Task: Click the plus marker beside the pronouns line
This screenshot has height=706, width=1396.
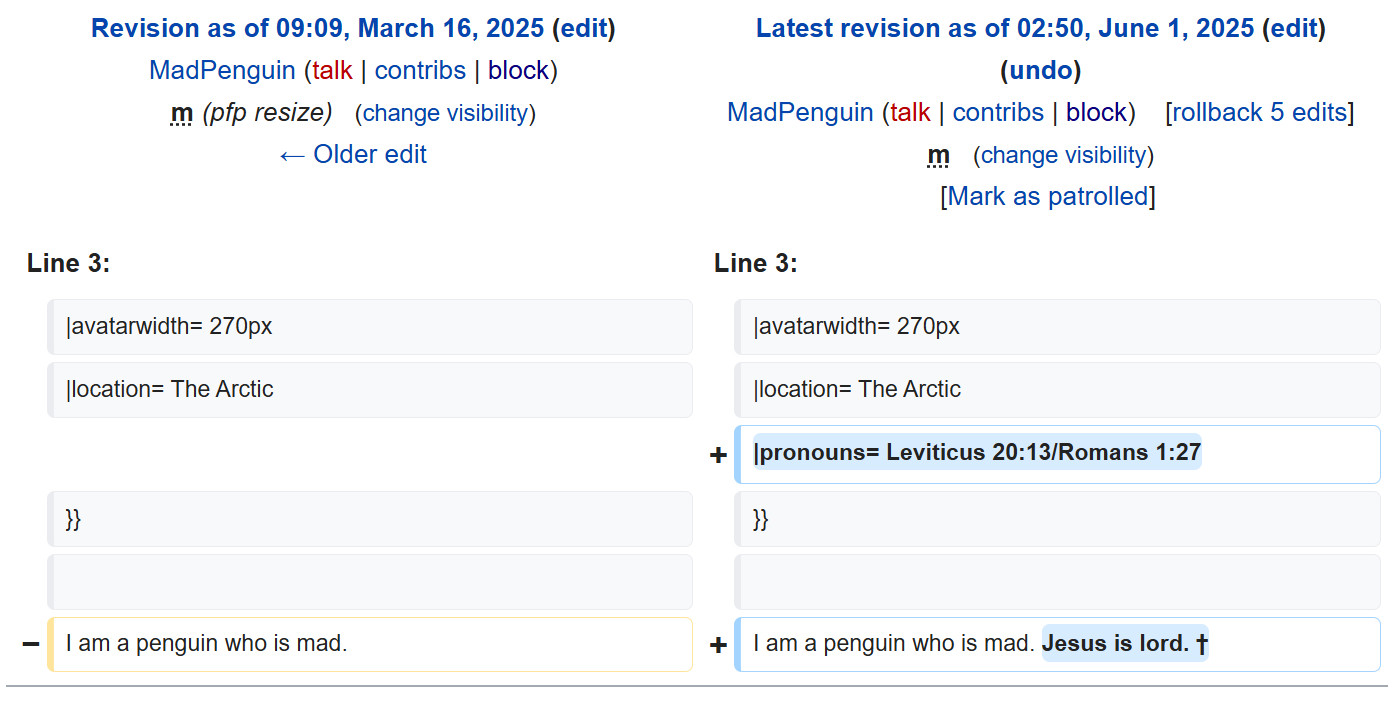Action: (x=718, y=455)
